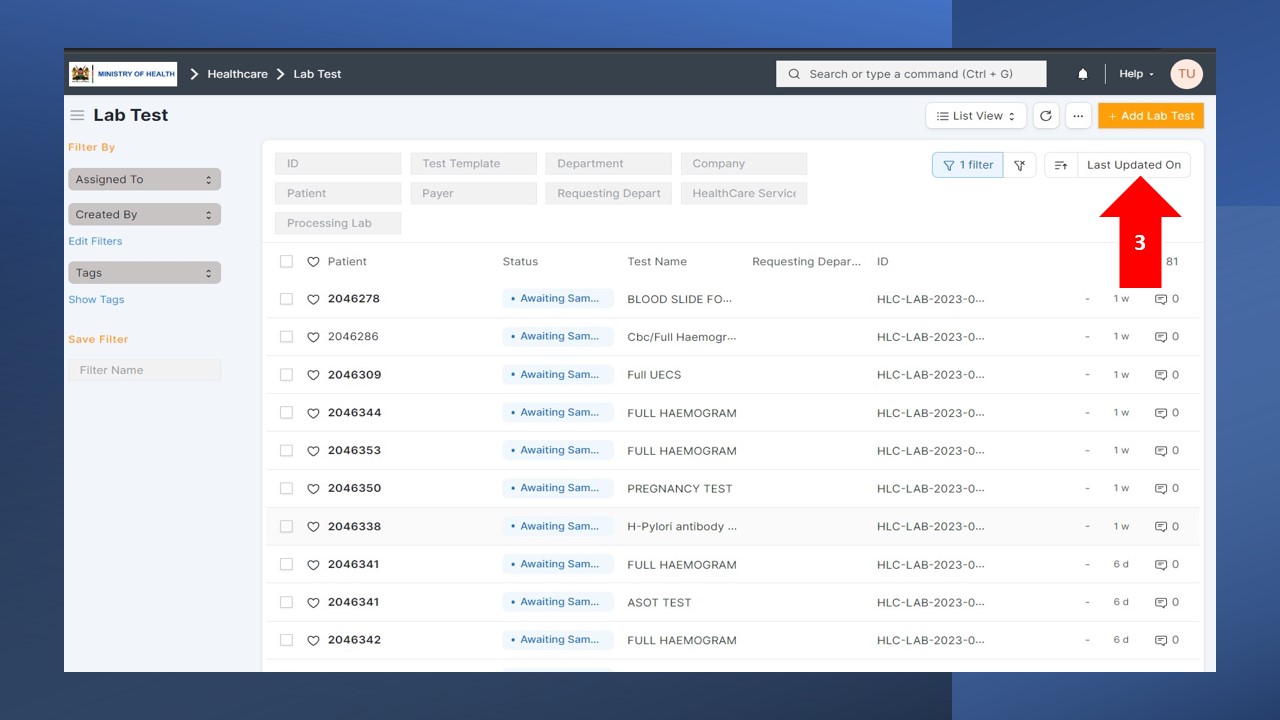This screenshot has height=720, width=1280.
Task: Click the Department filter field
Action: click(608, 164)
